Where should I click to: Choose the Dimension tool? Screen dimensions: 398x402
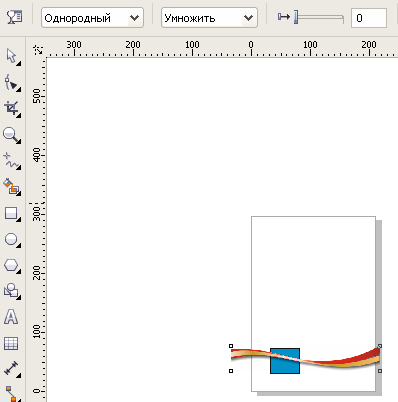pos(12,370)
